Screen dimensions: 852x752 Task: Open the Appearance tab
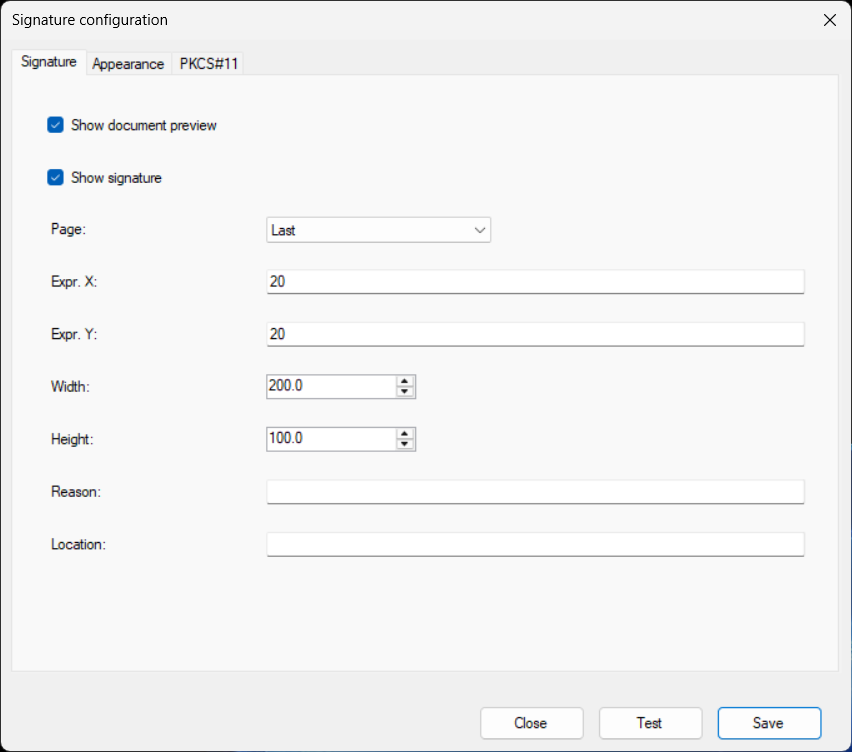(128, 64)
